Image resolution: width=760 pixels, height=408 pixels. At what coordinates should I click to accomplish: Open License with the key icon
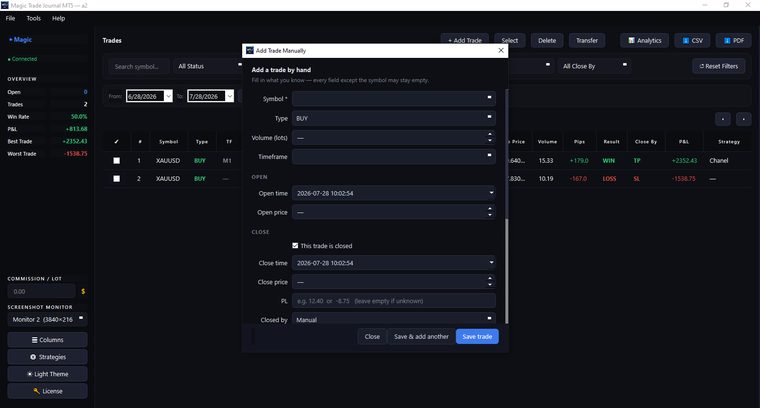pyautogui.click(x=48, y=391)
